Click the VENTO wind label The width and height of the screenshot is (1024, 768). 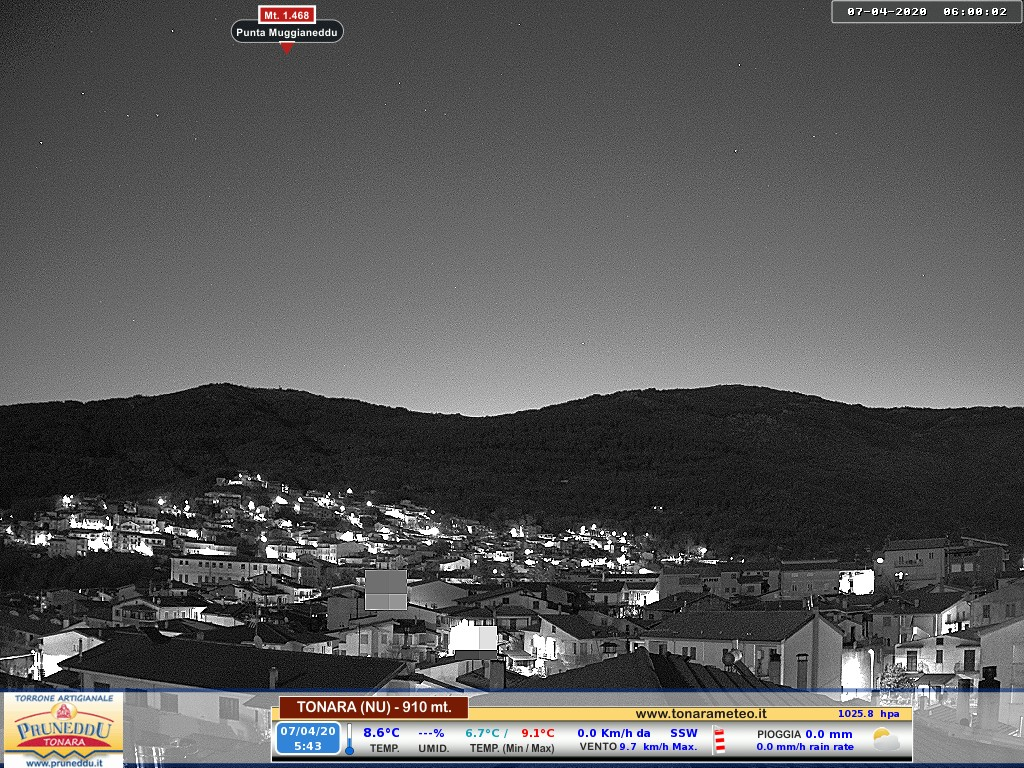(598, 746)
